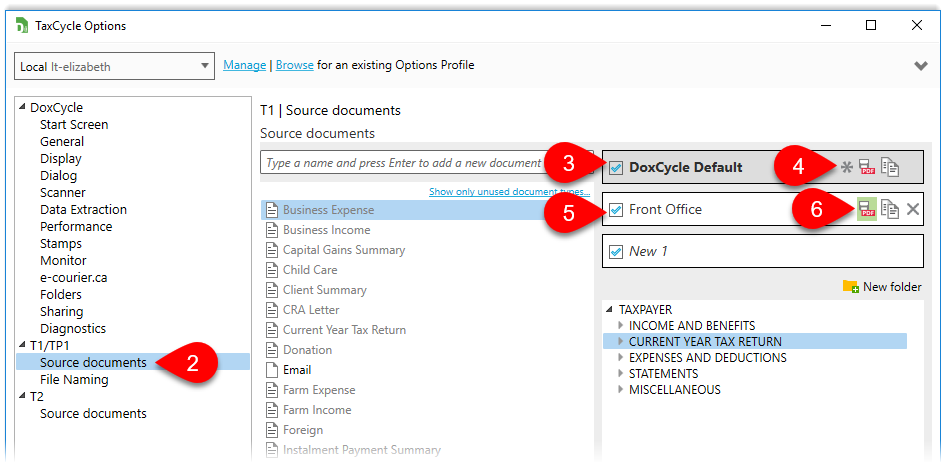Click the Child Care document icon
Viewport: 946px width, 463px height.
271,270
